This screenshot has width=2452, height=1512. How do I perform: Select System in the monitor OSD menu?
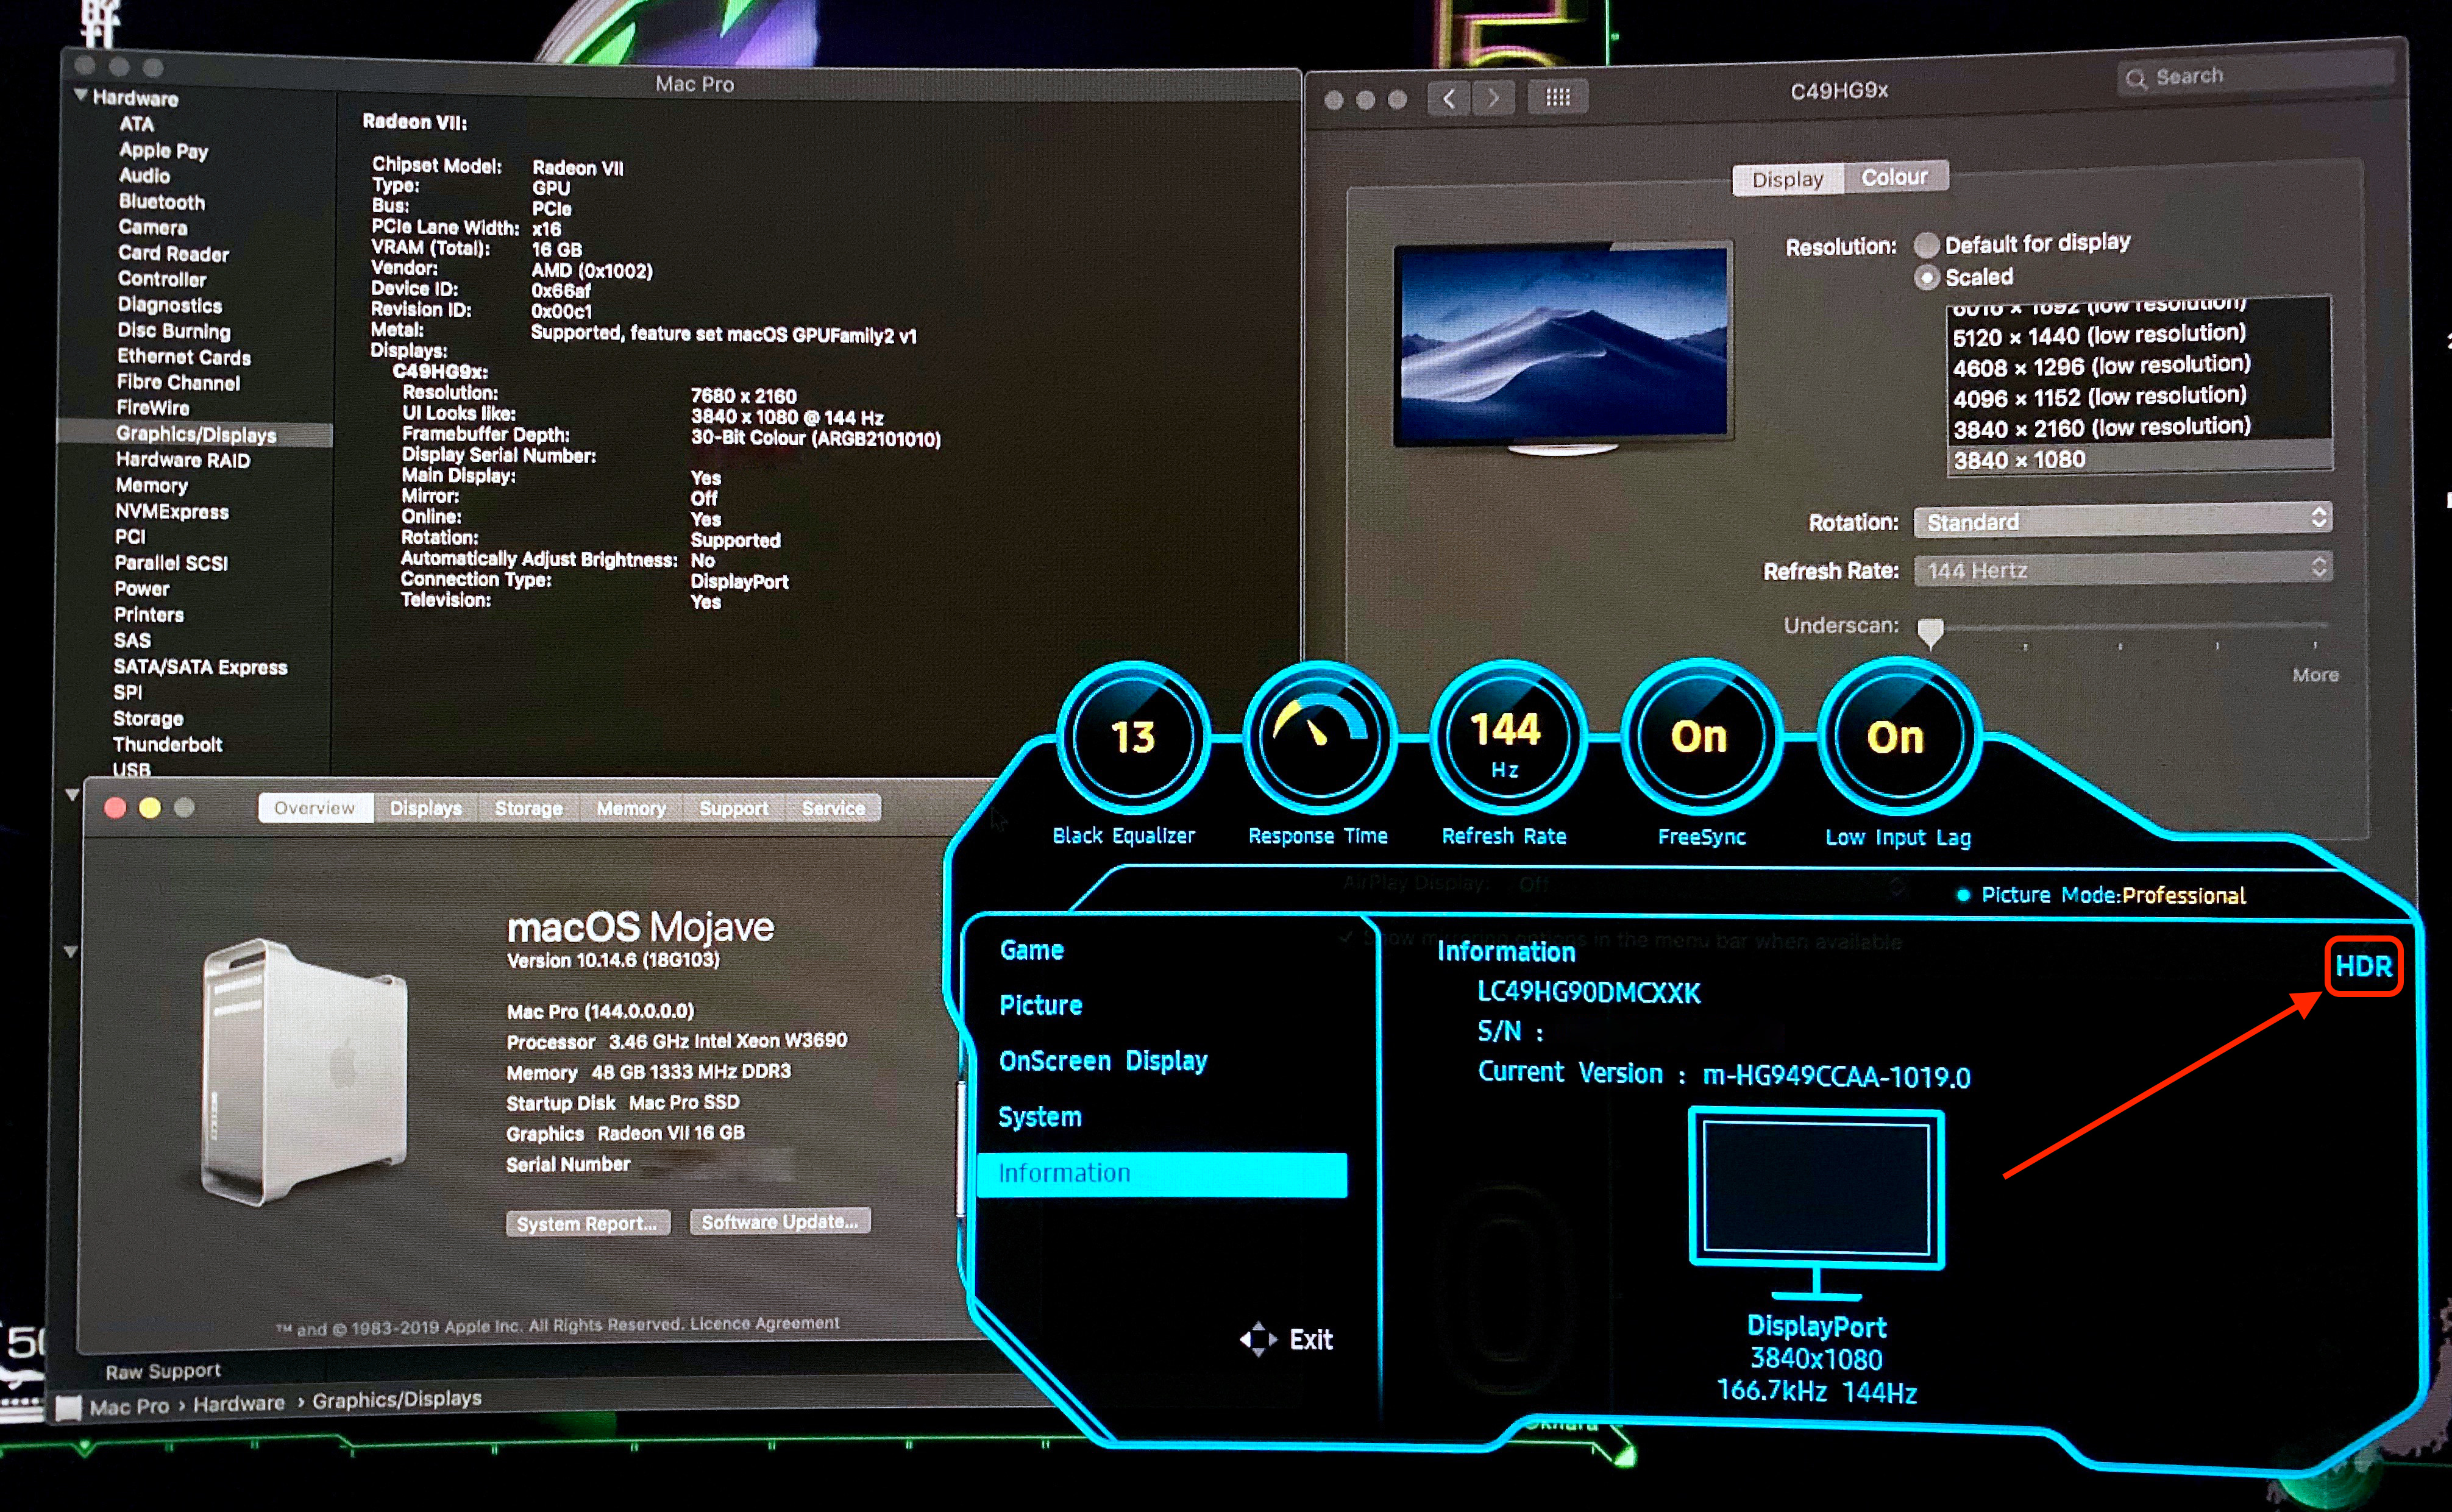(x=1040, y=1117)
